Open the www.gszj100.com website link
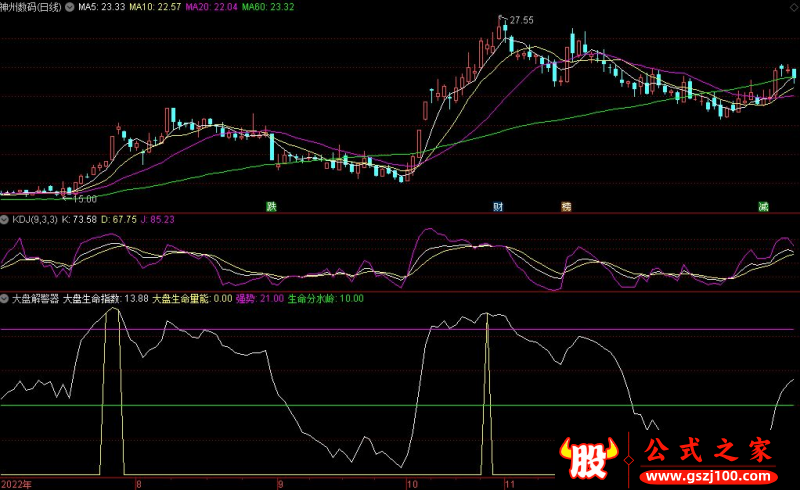The height and width of the screenshot is (490, 800). click(x=708, y=474)
